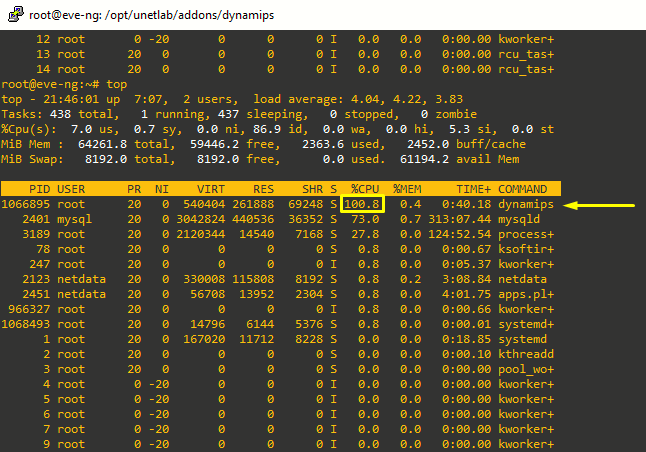This screenshot has height=452, width=646.
Task: Click the window title 'root@eve-ng: /opt/unetlab/addons/dynamips'
Action: point(151,15)
